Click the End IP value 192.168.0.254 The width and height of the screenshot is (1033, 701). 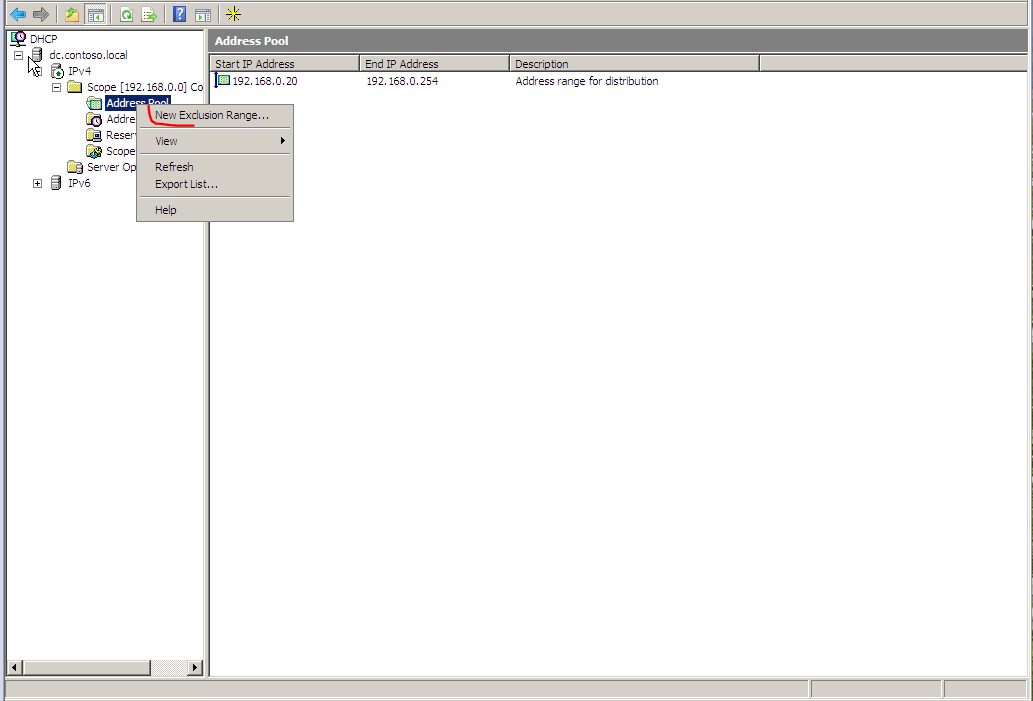pyautogui.click(x=402, y=81)
